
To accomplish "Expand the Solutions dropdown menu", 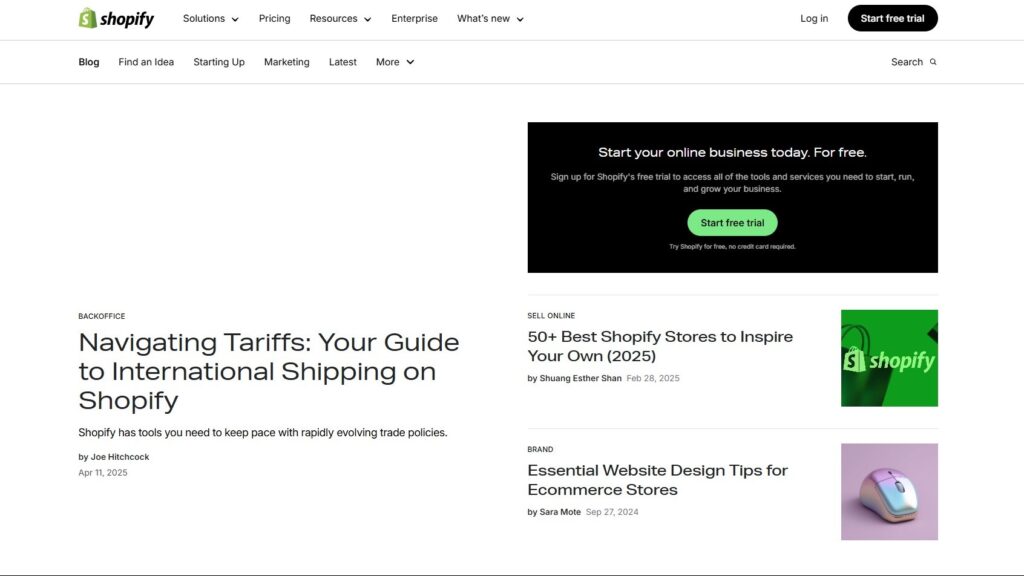I will point(211,19).
